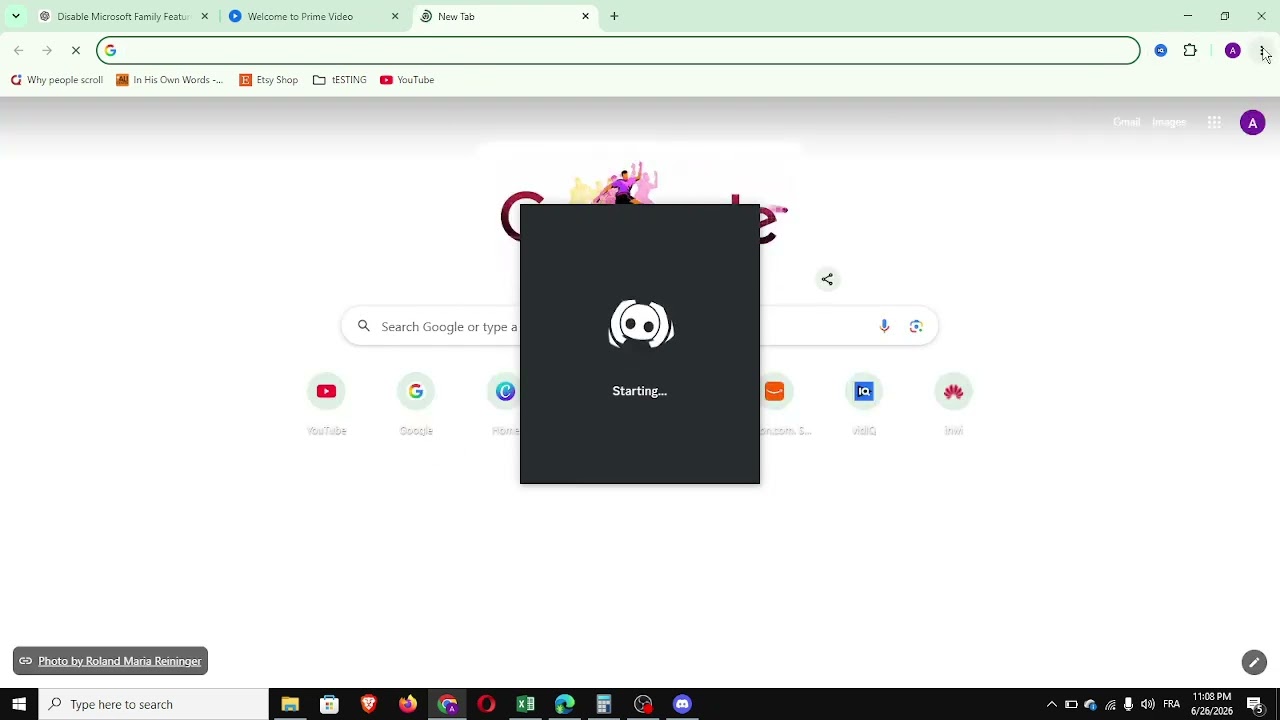Click the Type here to search box
1280x720 pixels.
point(154,704)
